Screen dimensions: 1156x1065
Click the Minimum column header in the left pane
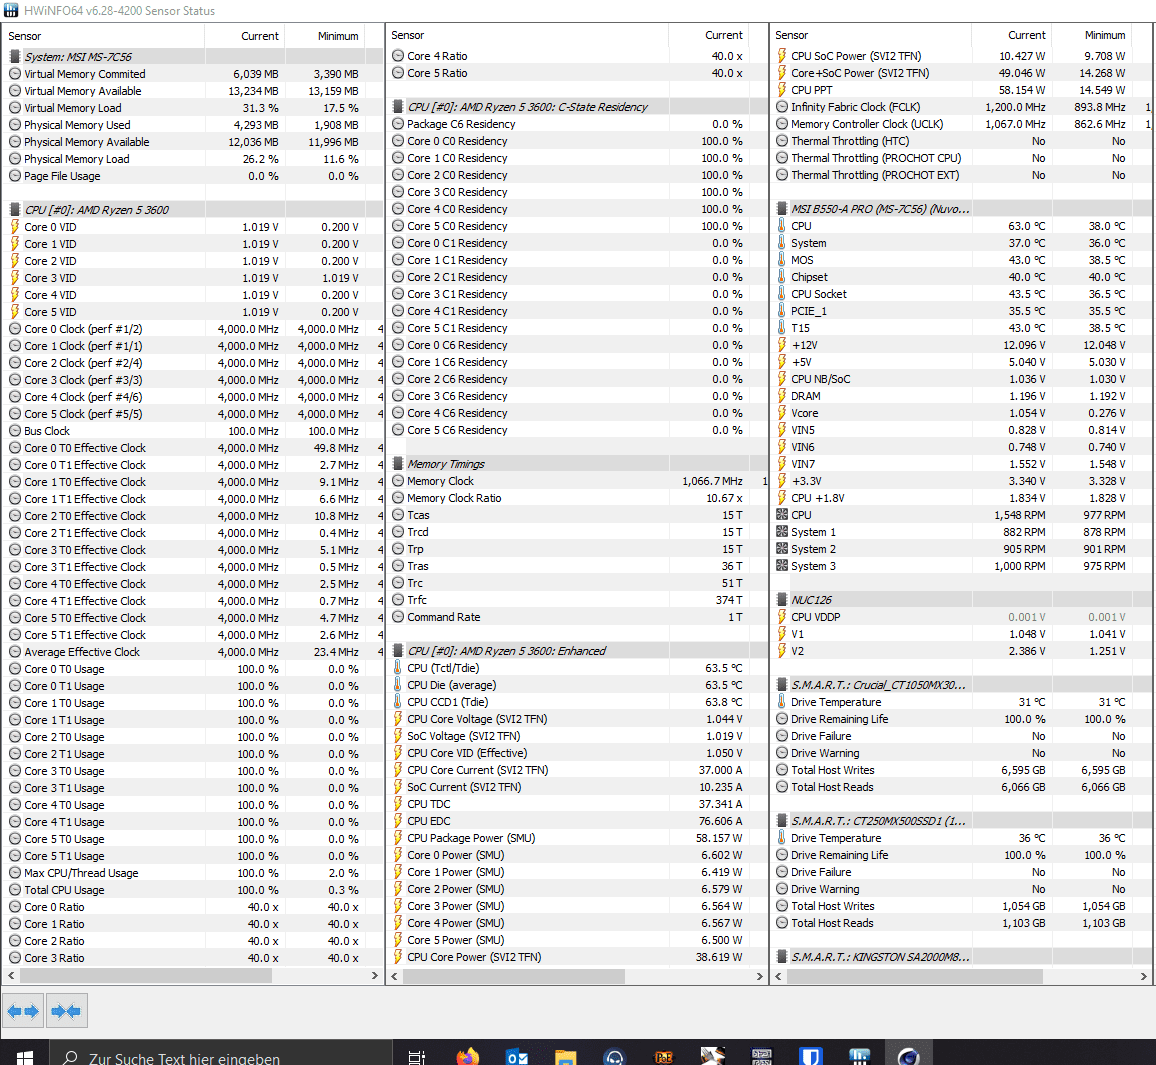pyautogui.click(x=324, y=36)
